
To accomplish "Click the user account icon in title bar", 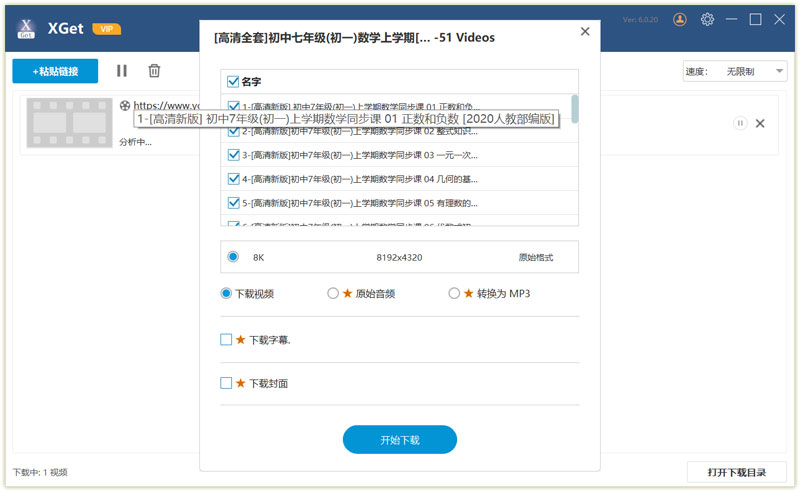I will point(681,19).
